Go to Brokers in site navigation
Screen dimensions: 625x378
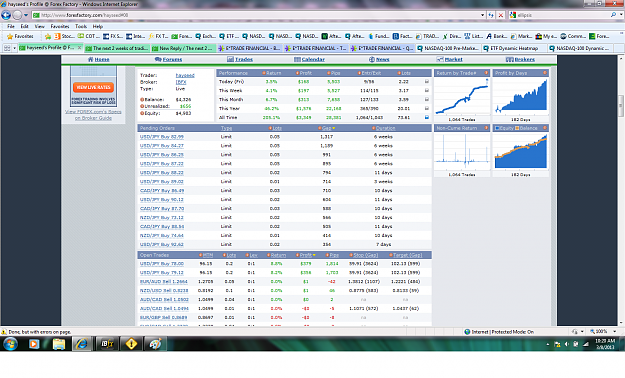point(520,59)
